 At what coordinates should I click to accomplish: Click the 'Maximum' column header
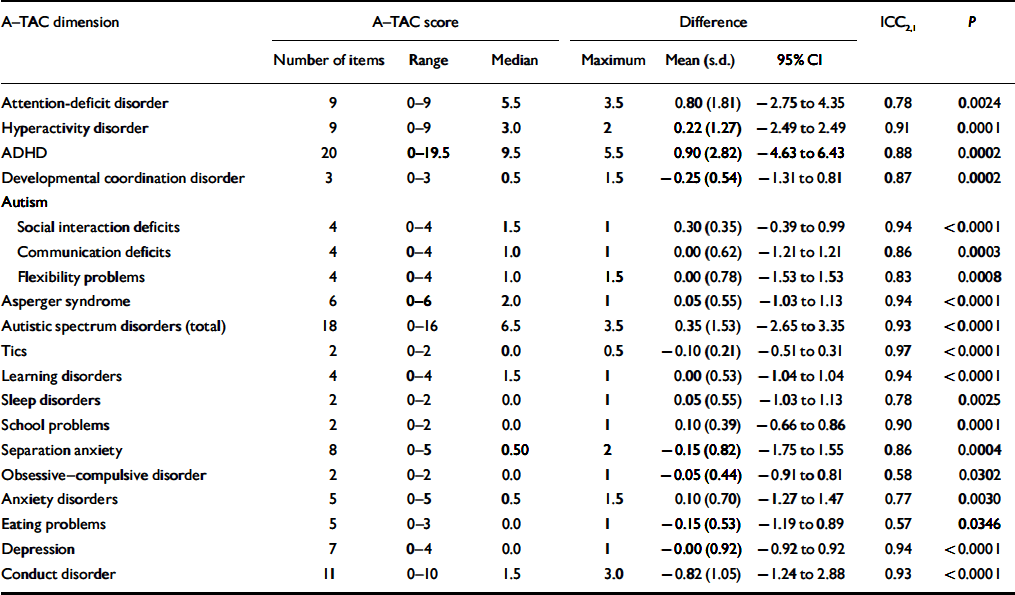pyautogui.click(x=613, y=61)
